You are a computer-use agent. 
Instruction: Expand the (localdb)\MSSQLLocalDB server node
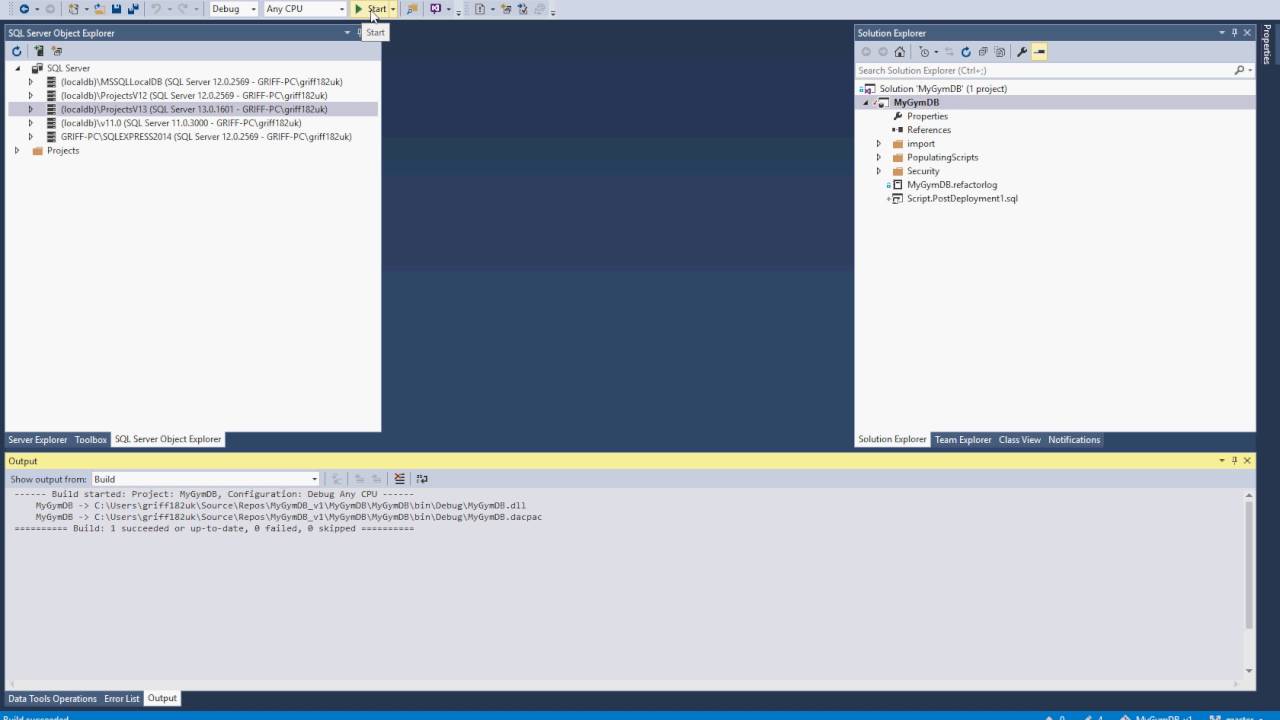[31, 82]
